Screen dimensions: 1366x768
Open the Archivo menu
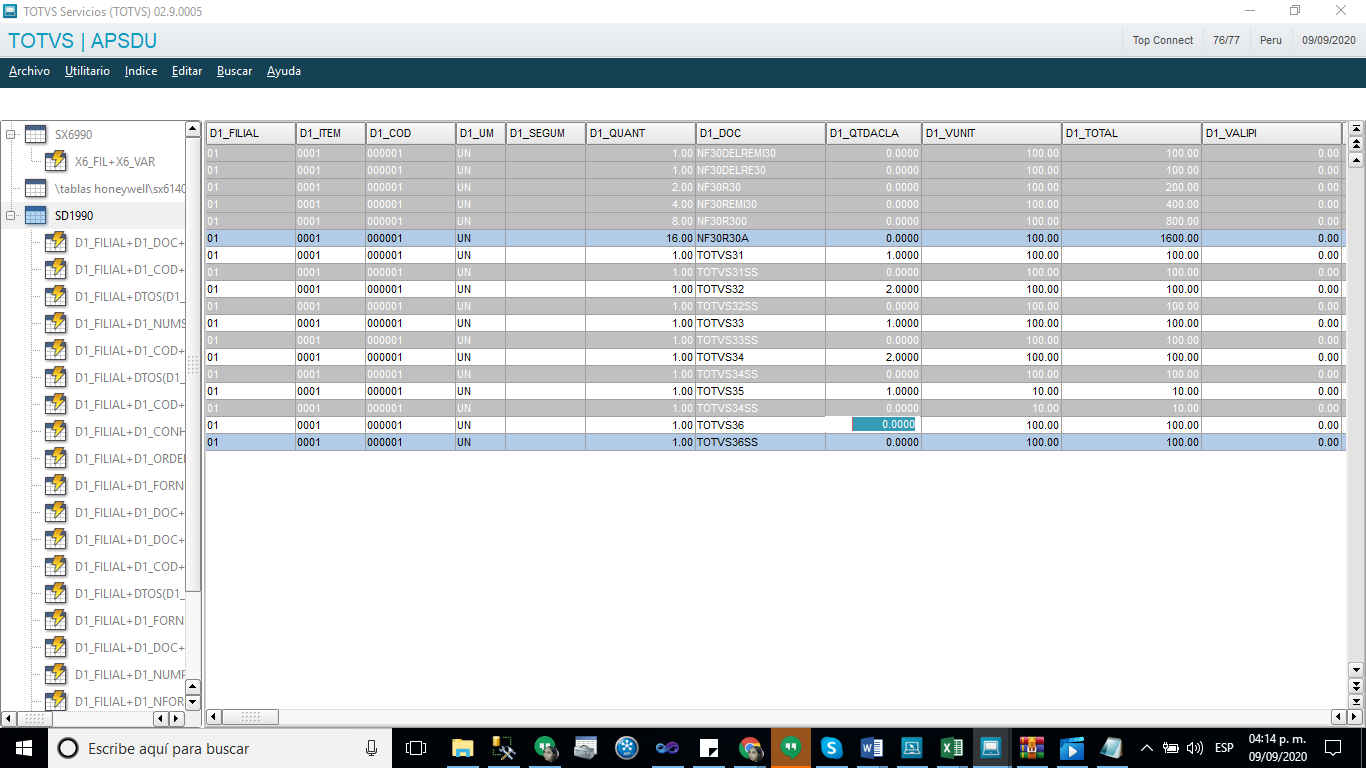[29, 71]
